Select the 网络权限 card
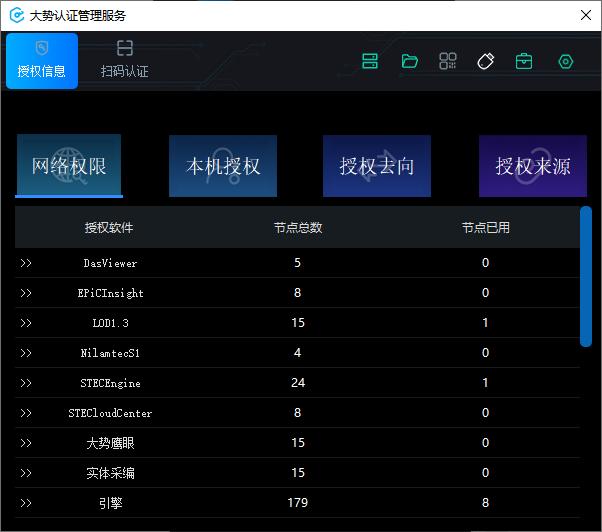 (69, 165)
